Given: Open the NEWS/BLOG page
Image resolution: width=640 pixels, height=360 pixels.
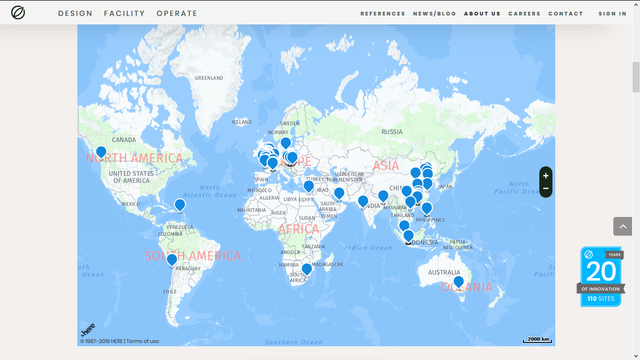Looking at the screenshot, I should click(434, 13).
